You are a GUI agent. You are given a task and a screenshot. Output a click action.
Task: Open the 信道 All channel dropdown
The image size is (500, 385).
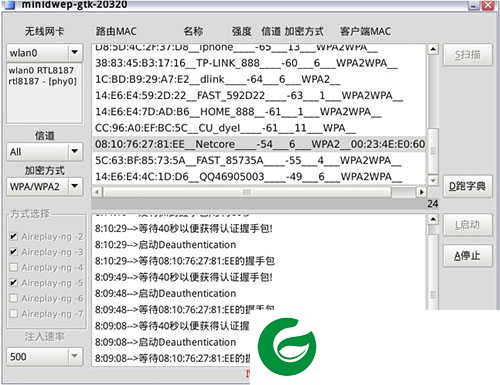(x=75, y=152)
